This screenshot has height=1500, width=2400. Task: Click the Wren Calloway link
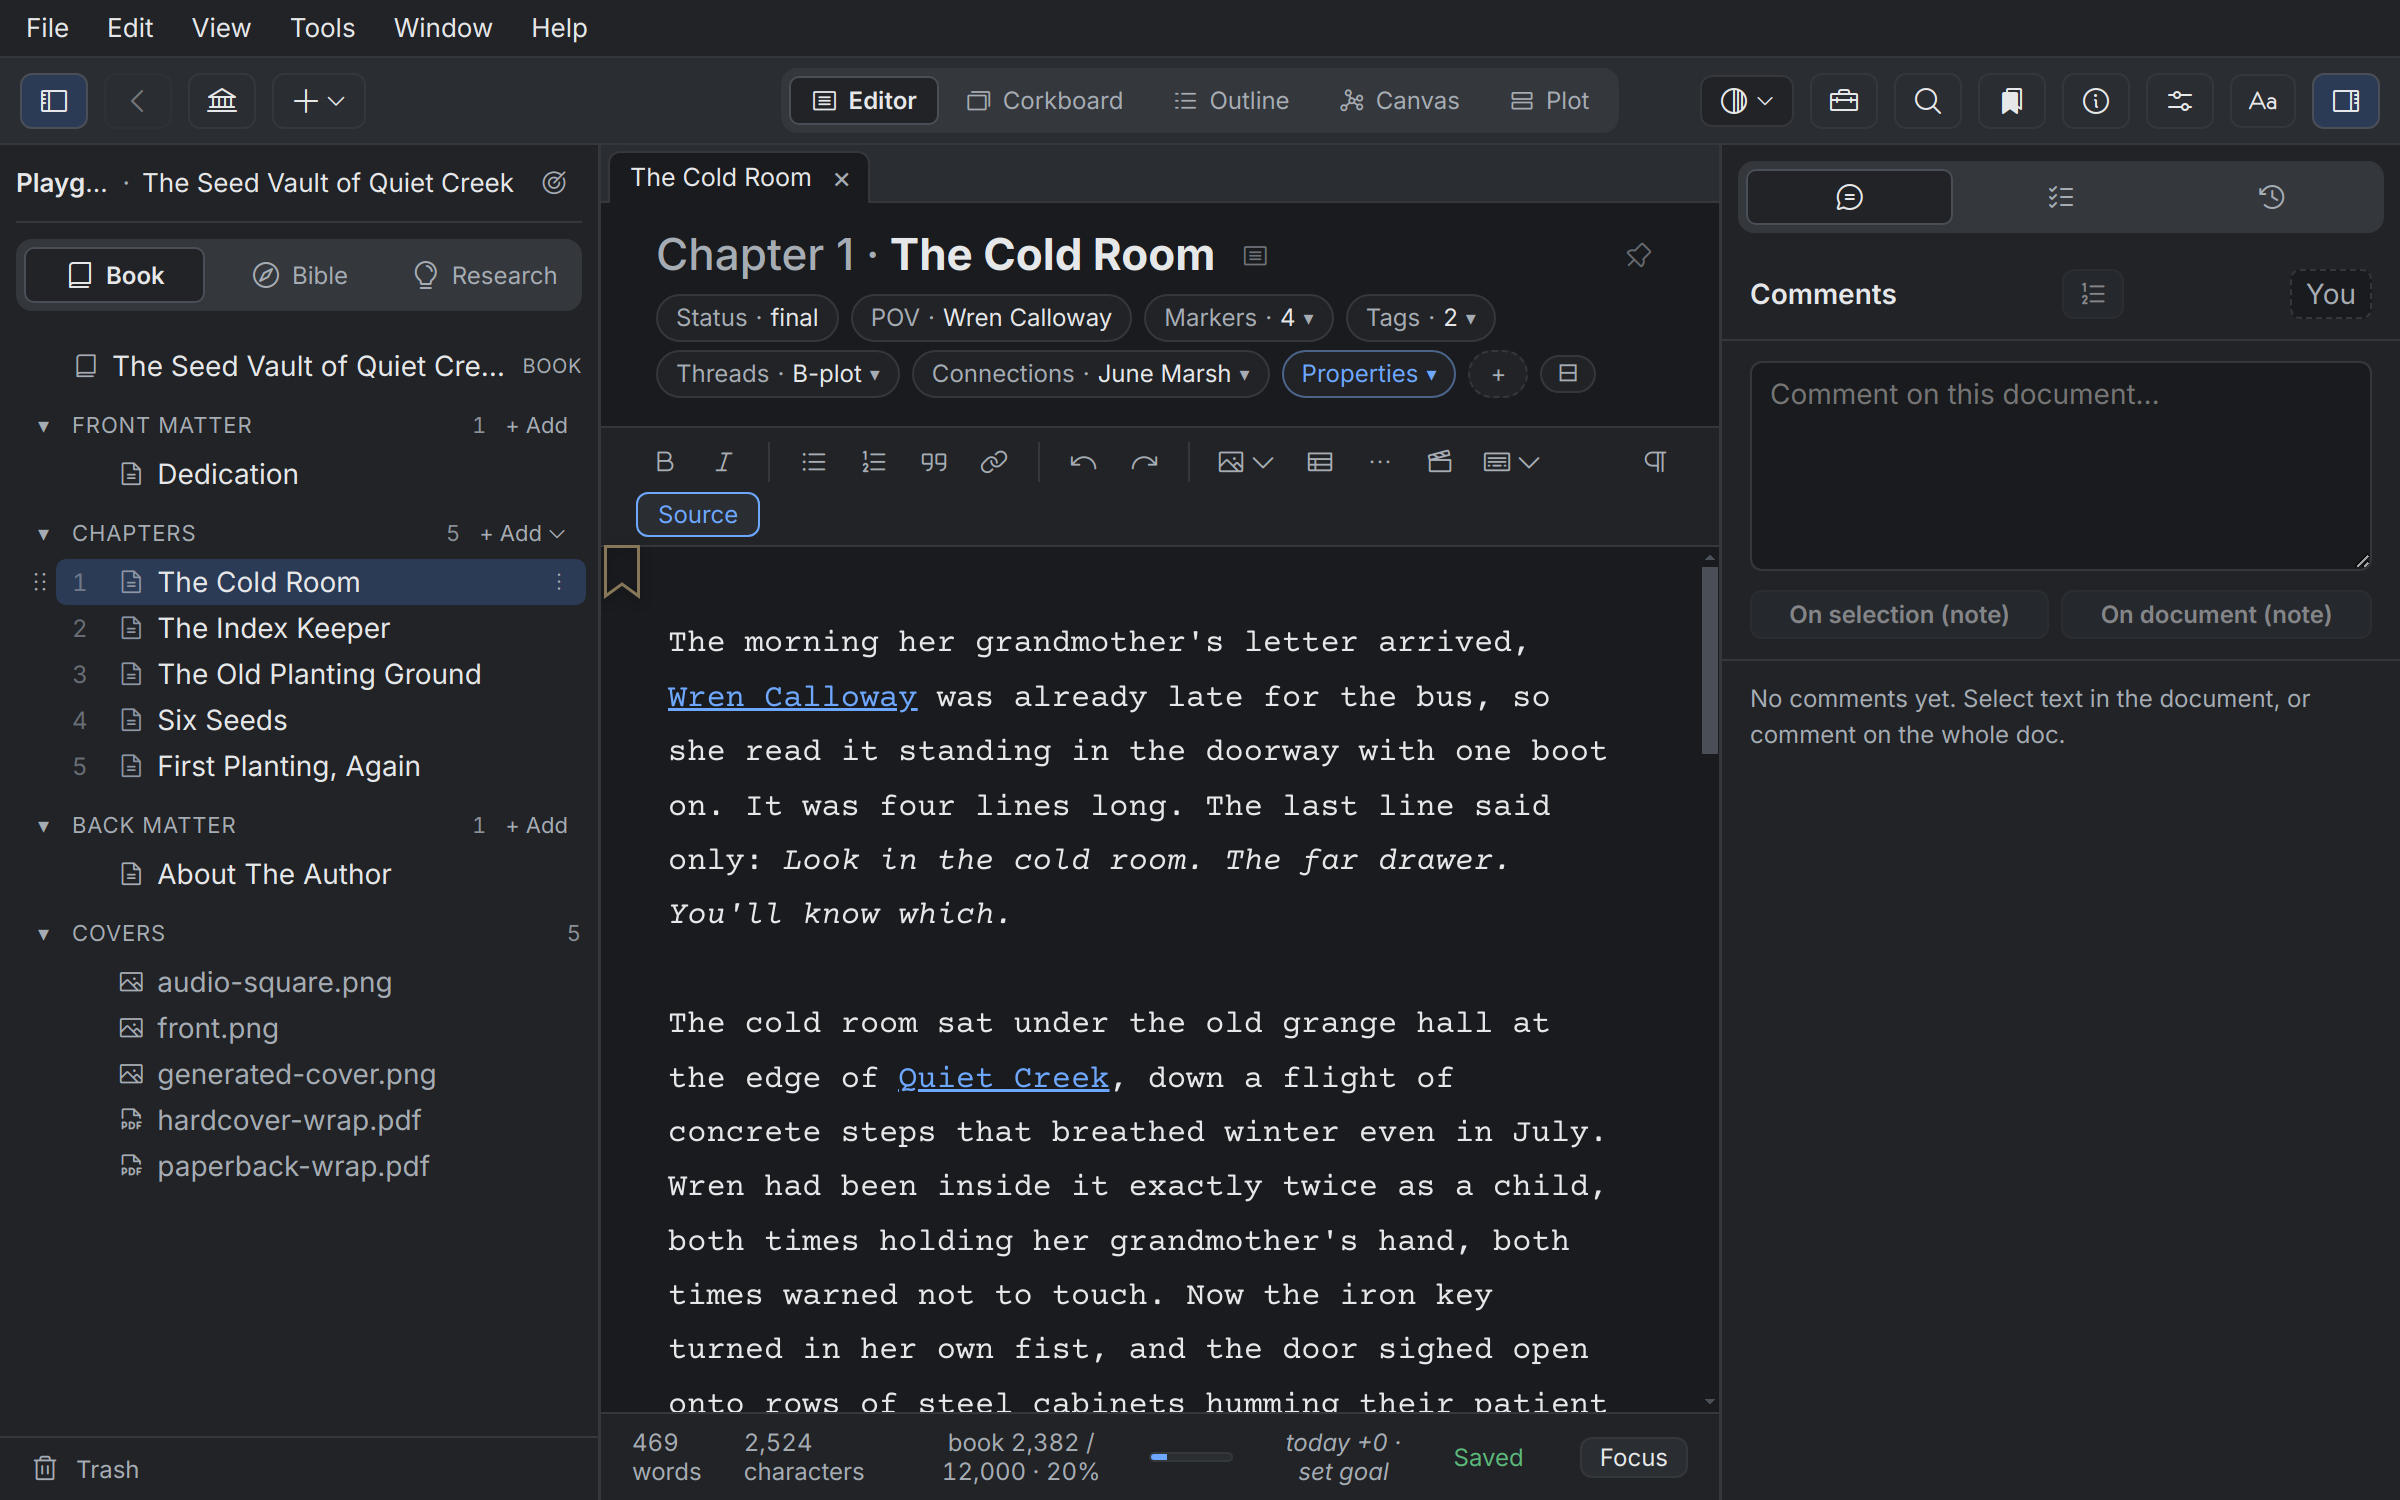(792, 697)
